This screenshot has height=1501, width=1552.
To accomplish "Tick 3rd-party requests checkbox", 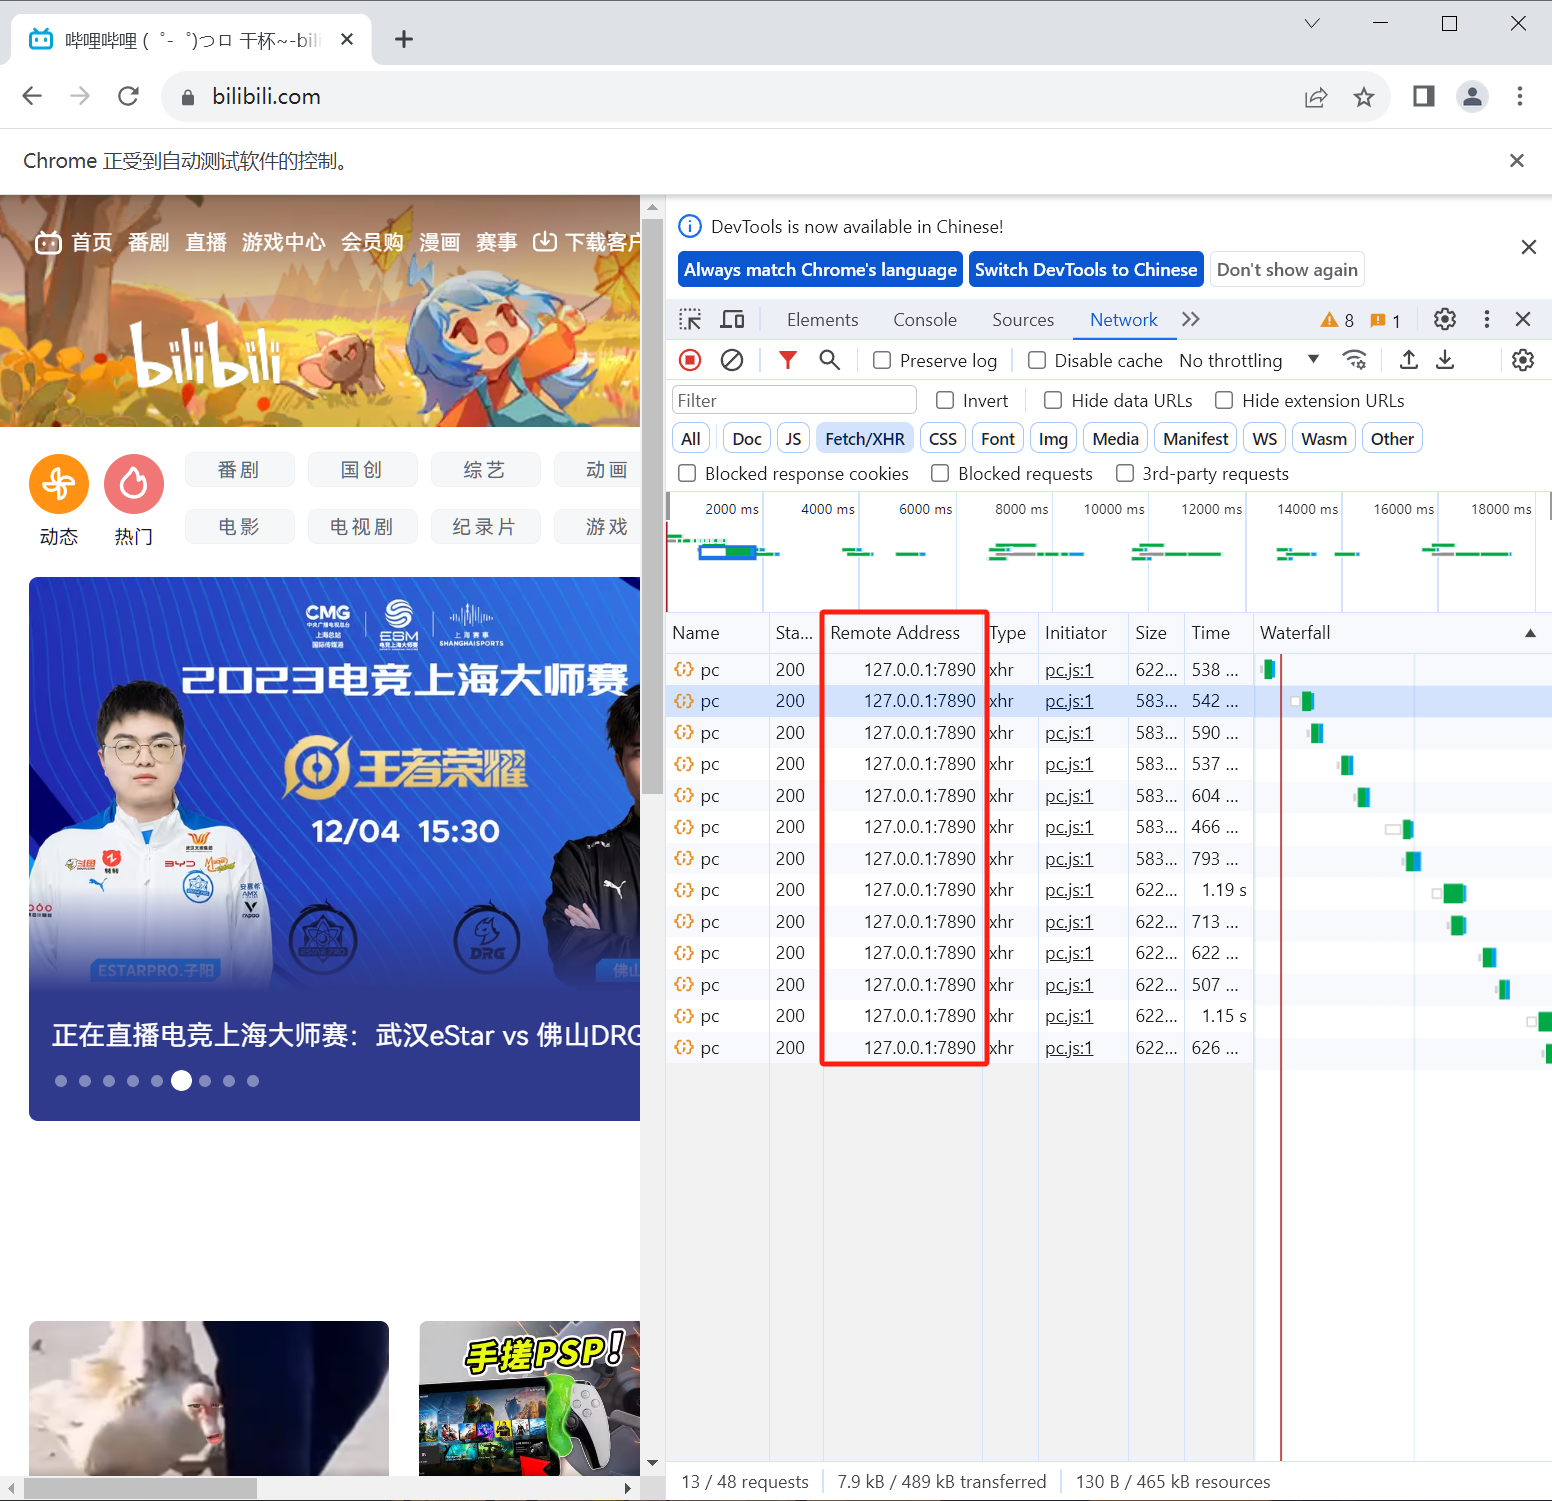I will [x=1125, y=473].
